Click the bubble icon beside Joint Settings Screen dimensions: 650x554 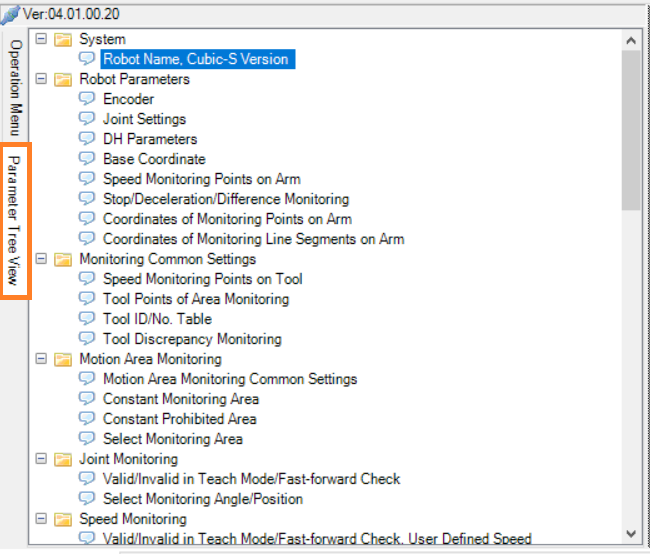87,119
